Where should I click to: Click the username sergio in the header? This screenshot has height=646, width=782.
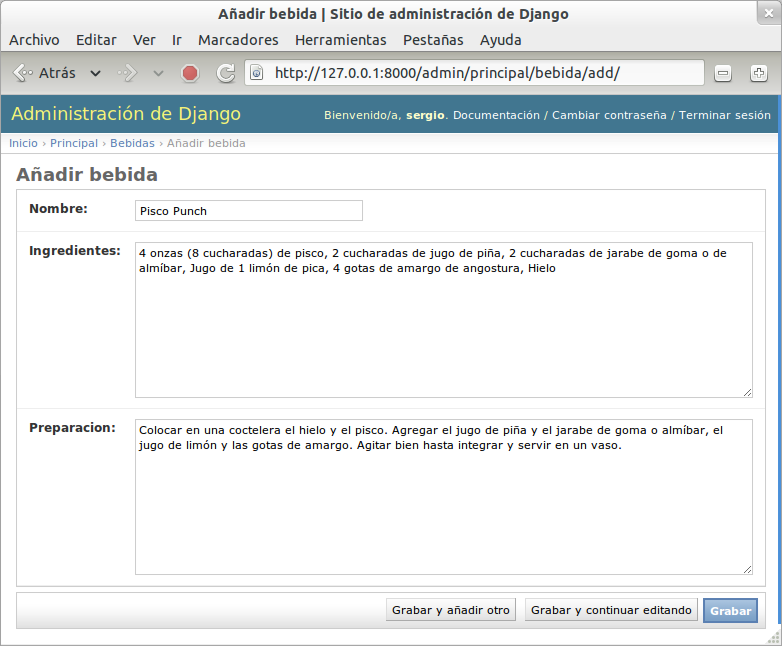(x=425, y=115)
